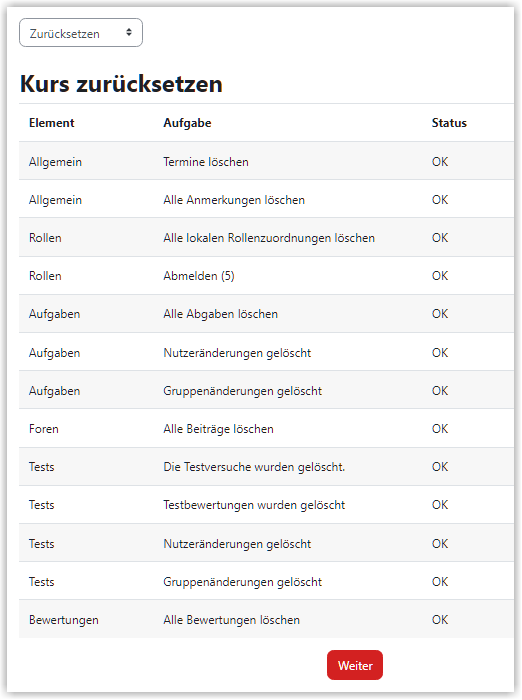Click OK status of Alle Bewertungen löschen
This screenshot has width=522, height=700.
tap(440, 620)
